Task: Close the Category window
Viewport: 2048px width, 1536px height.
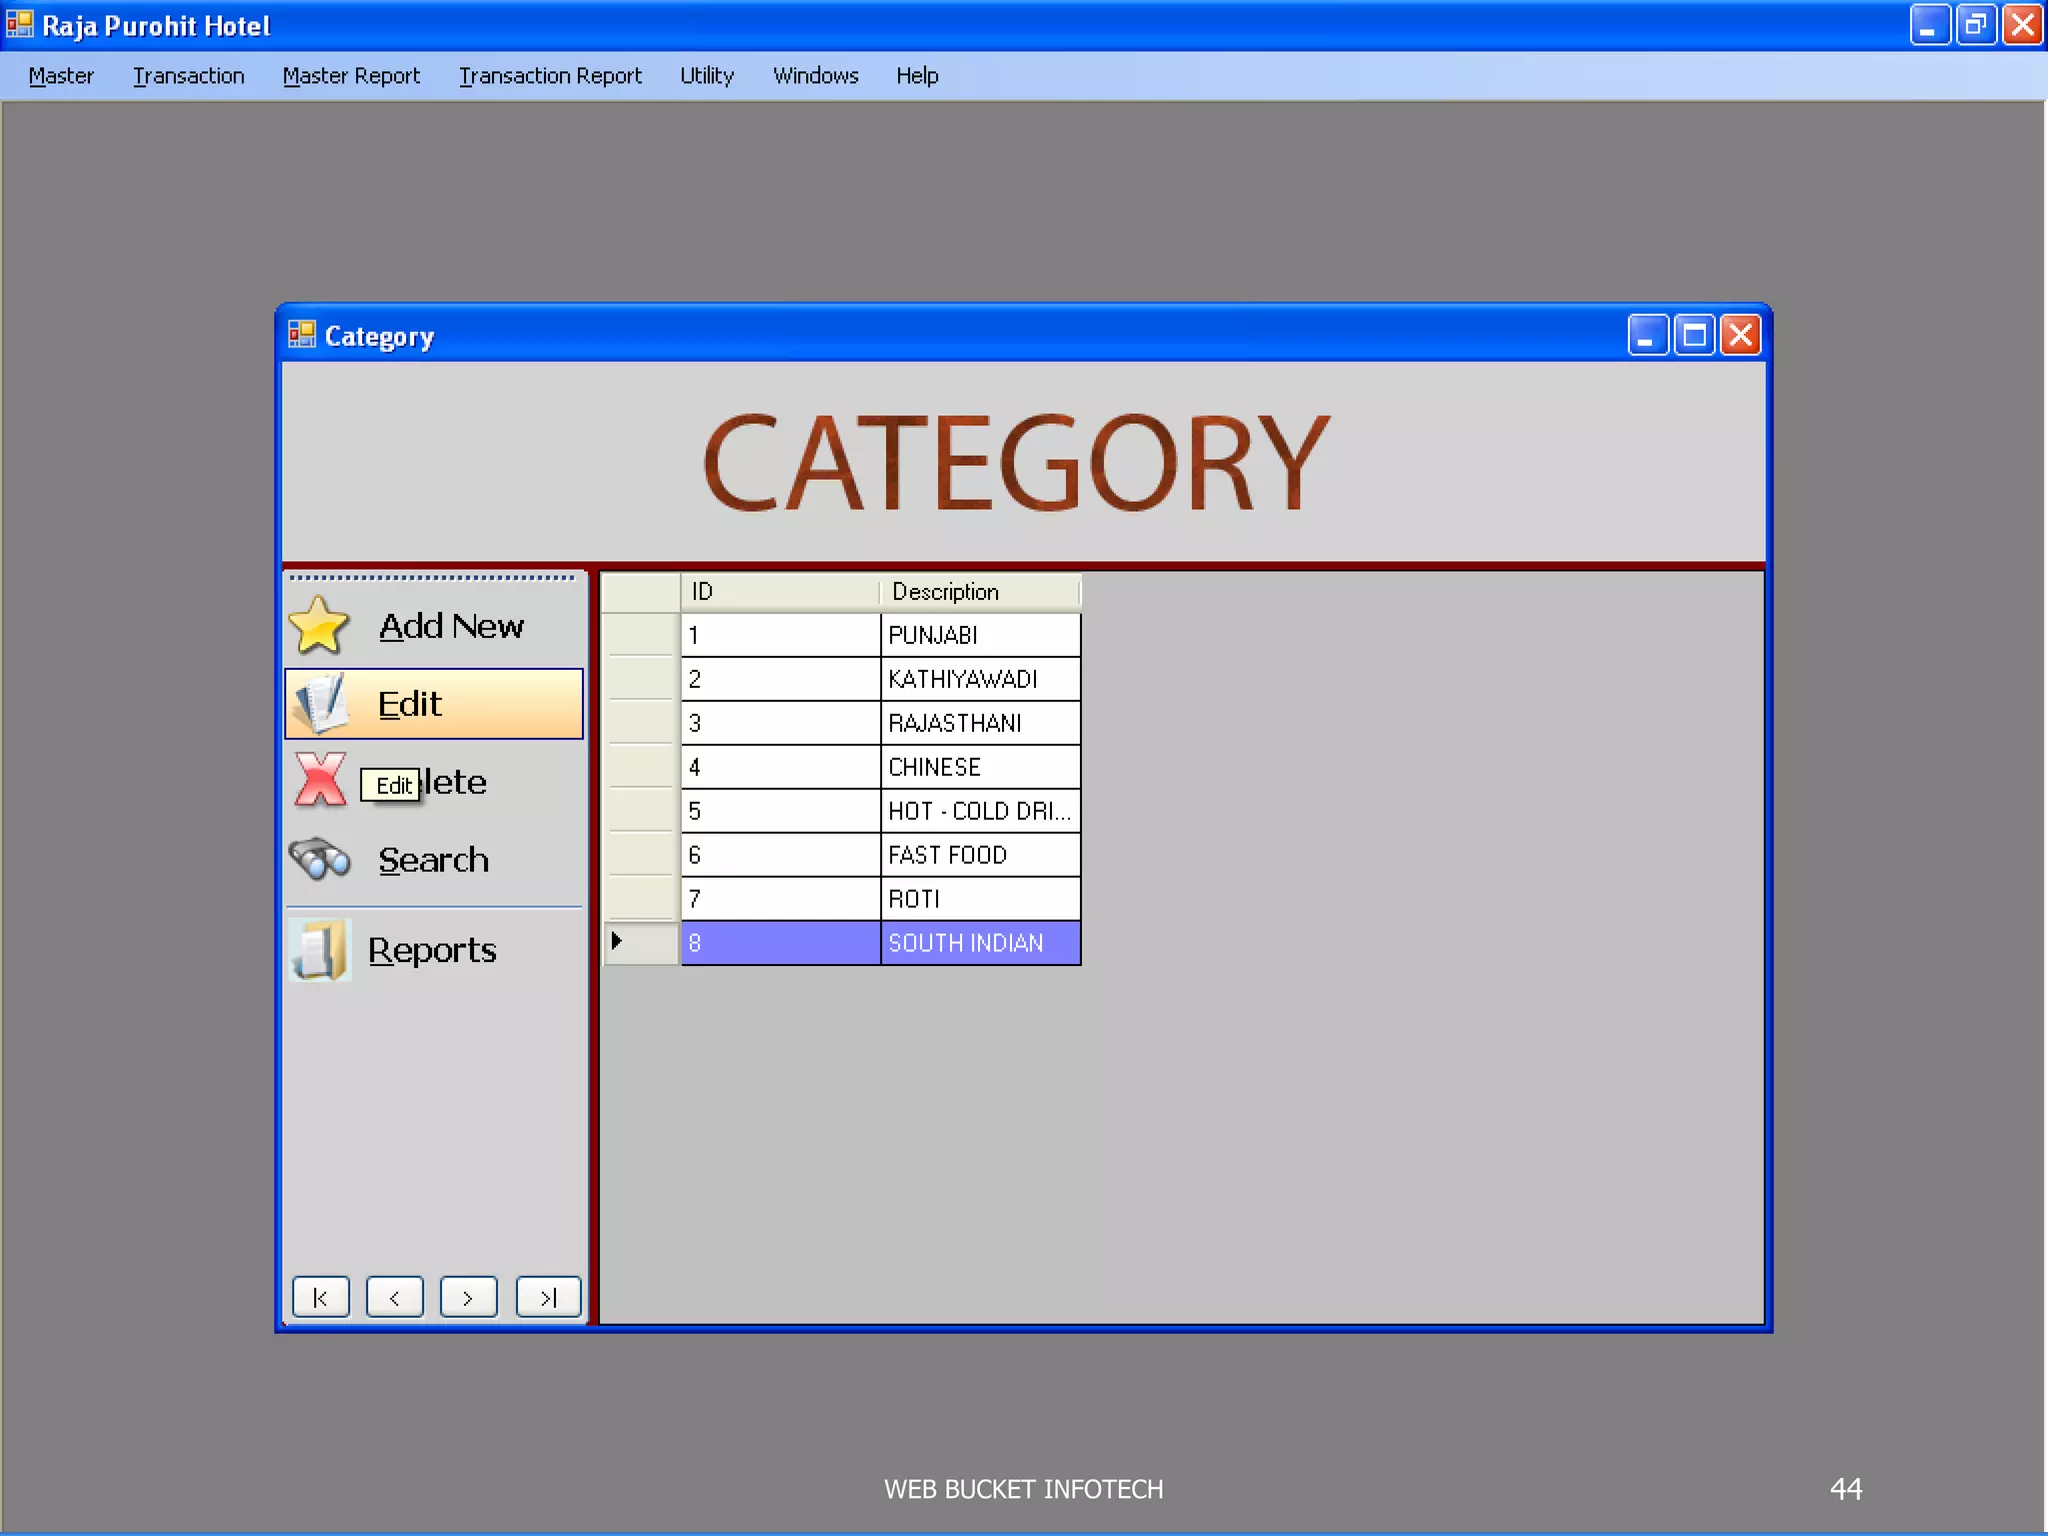Action: [x=1741, y=335]
